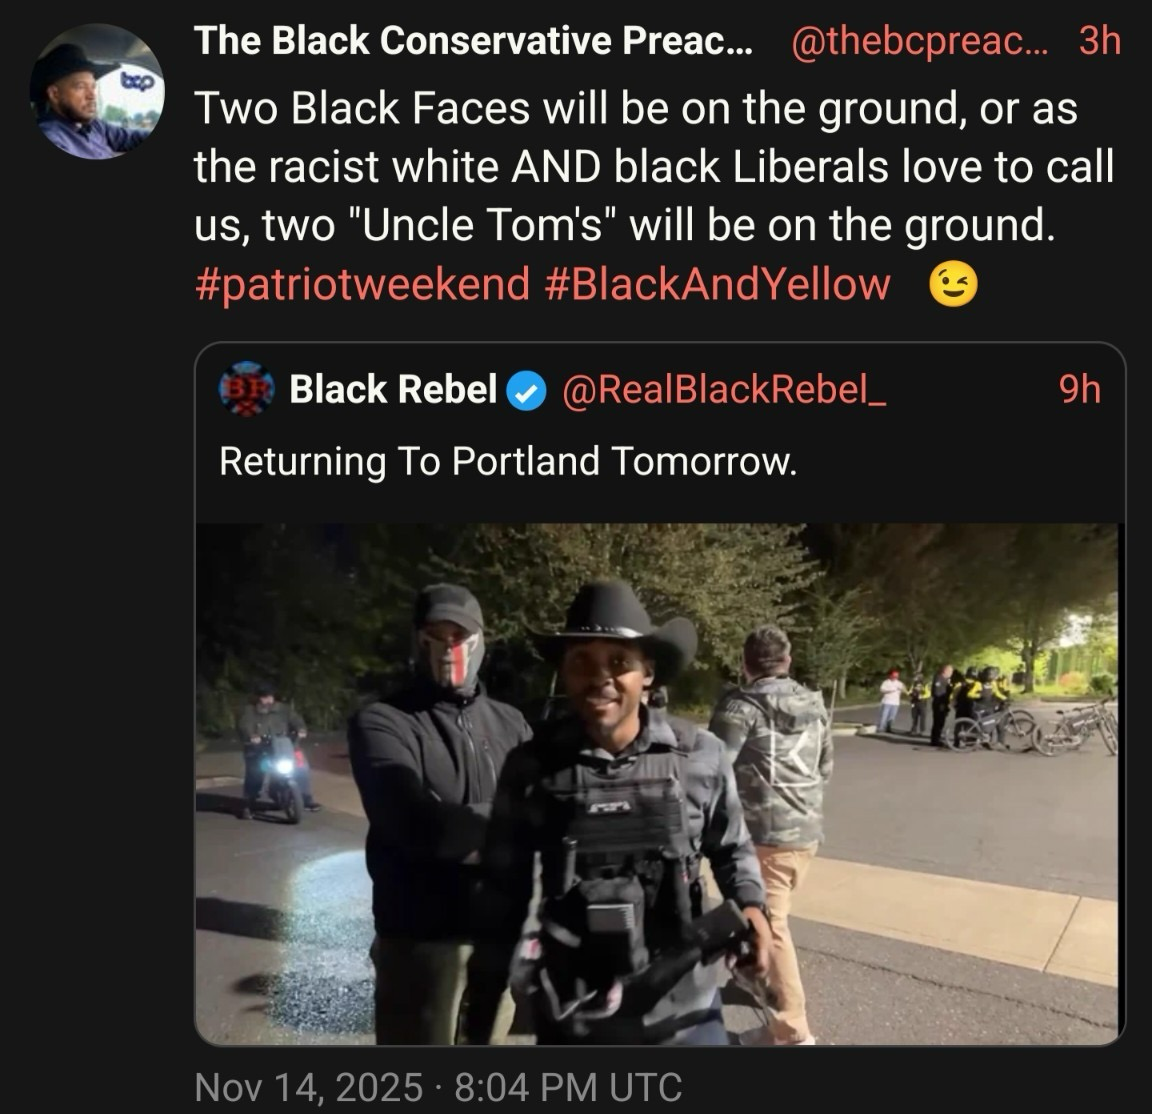Click the "Returning To Portland Tomorrow." text

click(x=508, y=461)
